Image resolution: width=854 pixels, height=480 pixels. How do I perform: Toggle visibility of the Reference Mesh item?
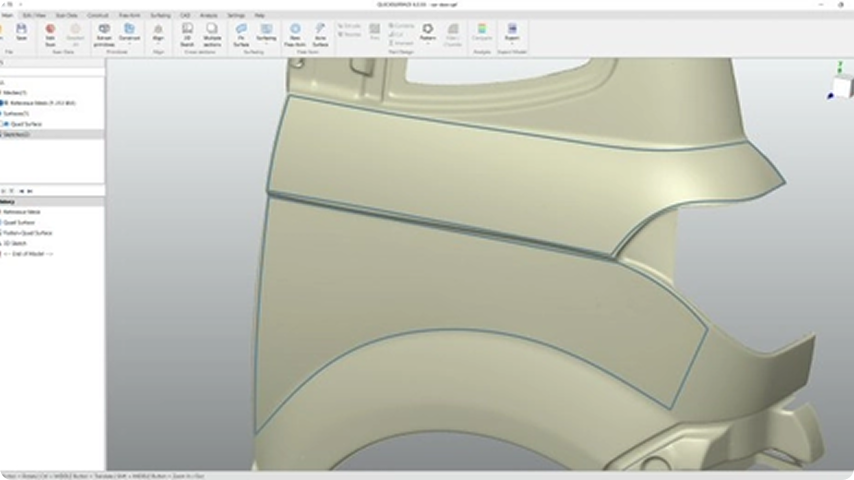[3, 103]
